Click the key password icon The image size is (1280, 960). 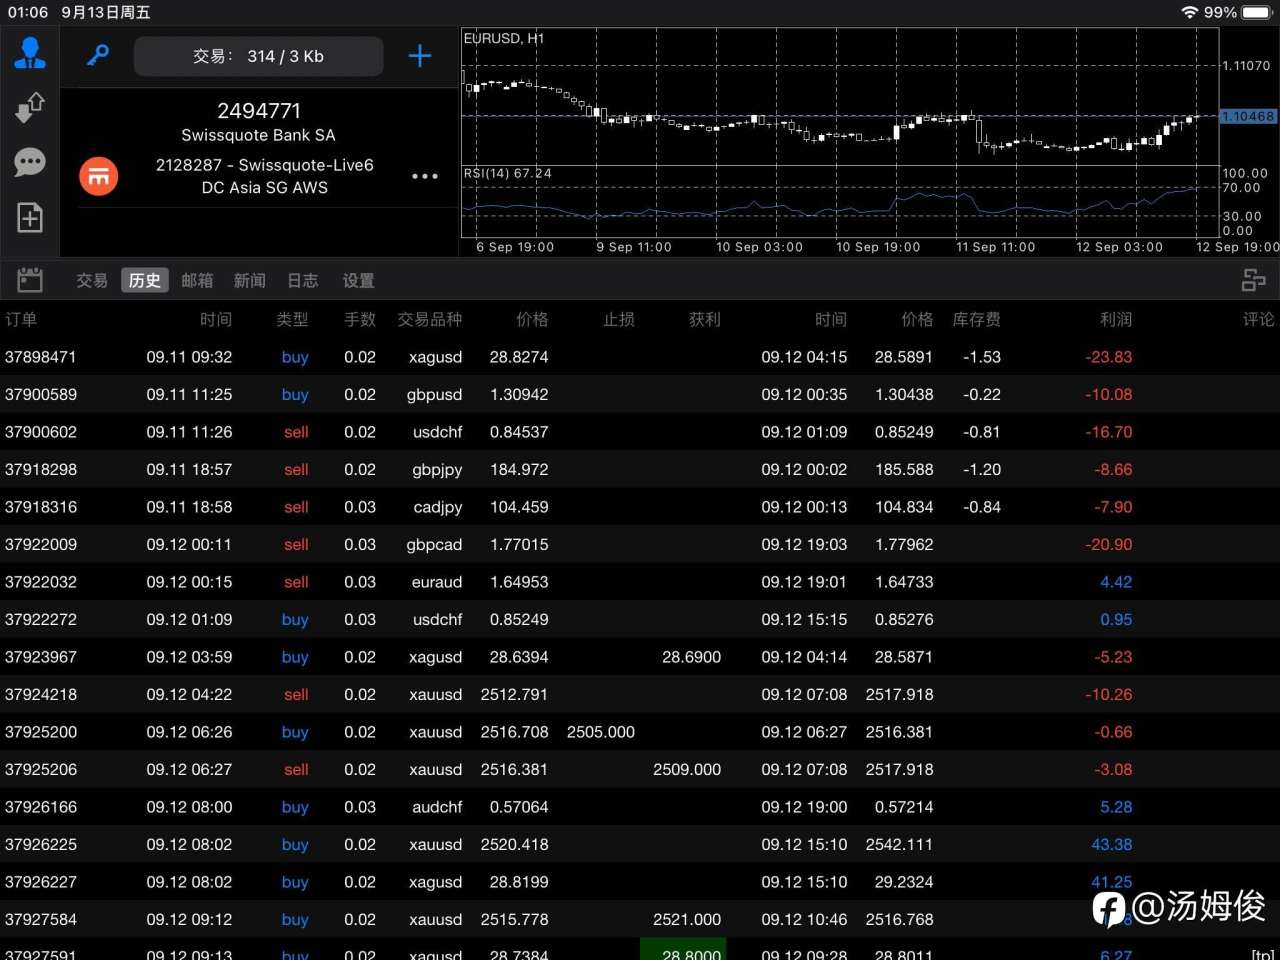point(97,56)
